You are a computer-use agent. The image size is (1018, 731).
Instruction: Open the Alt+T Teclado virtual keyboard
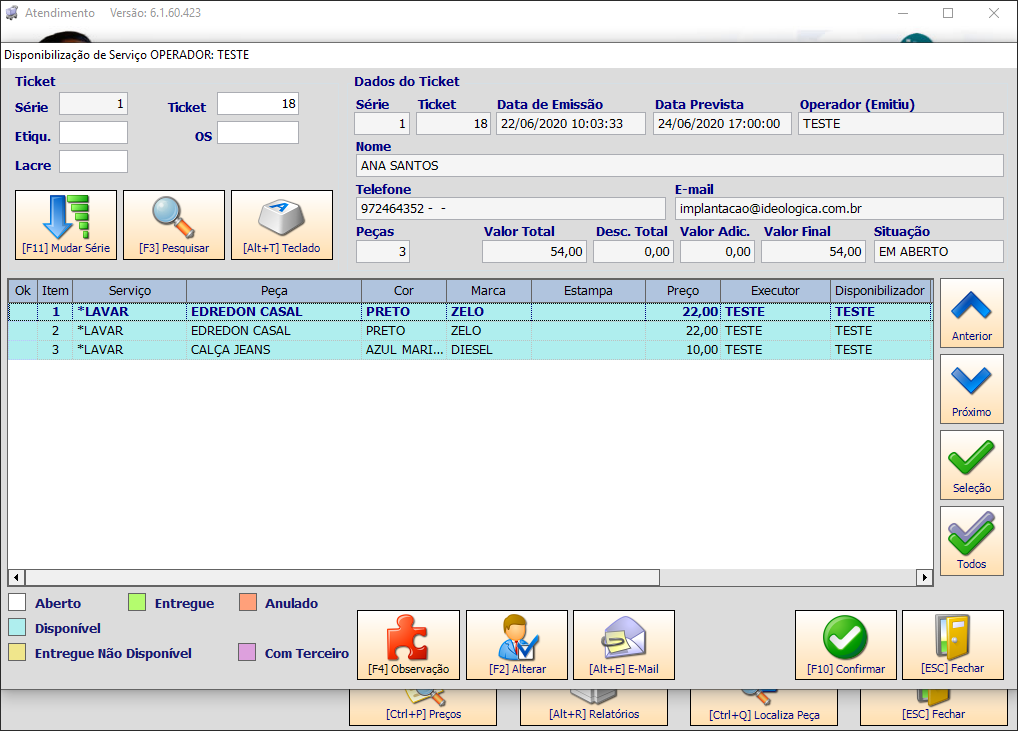[282, 225]
